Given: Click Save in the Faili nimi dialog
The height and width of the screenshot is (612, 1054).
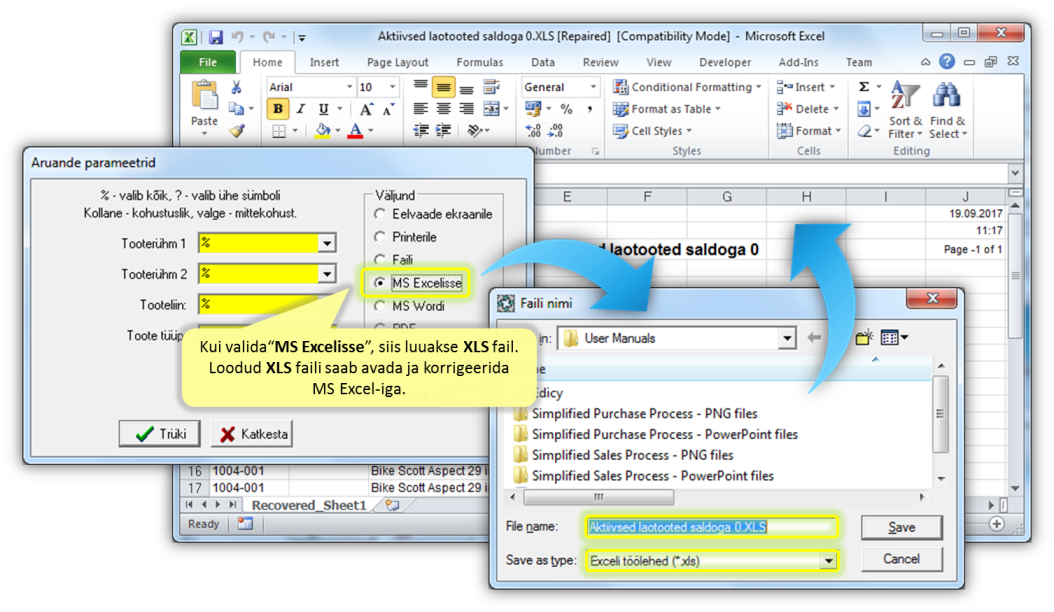Looking at the screenshot, I should click(x=901, y=527).
